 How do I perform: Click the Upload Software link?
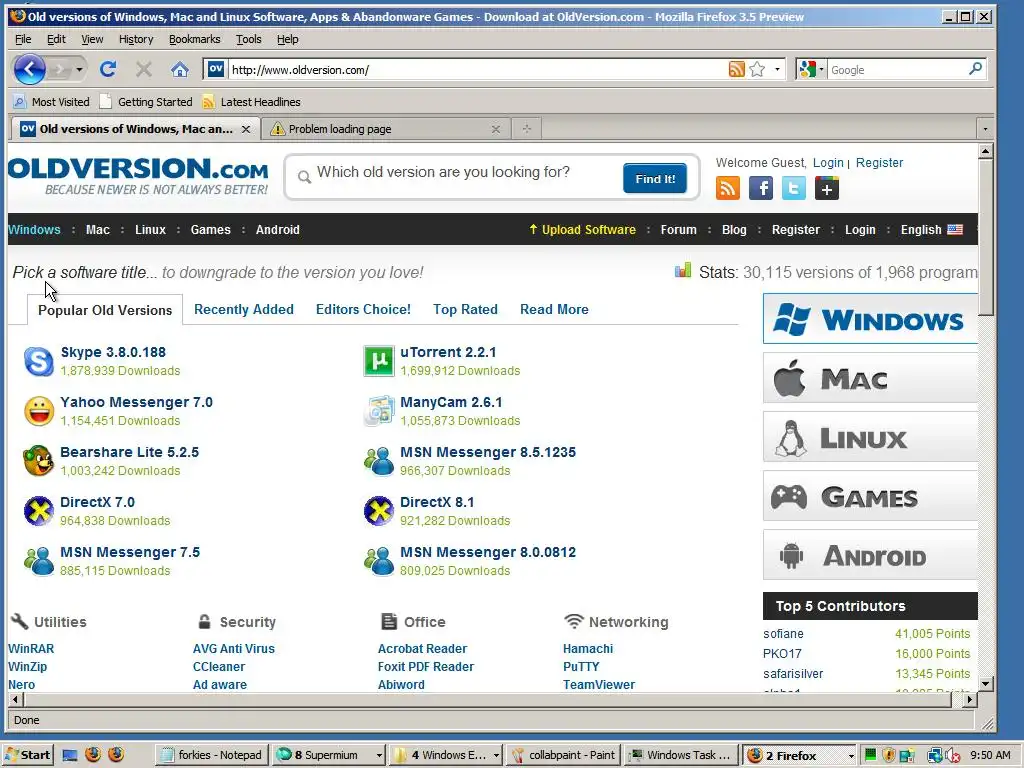[583, 229]
